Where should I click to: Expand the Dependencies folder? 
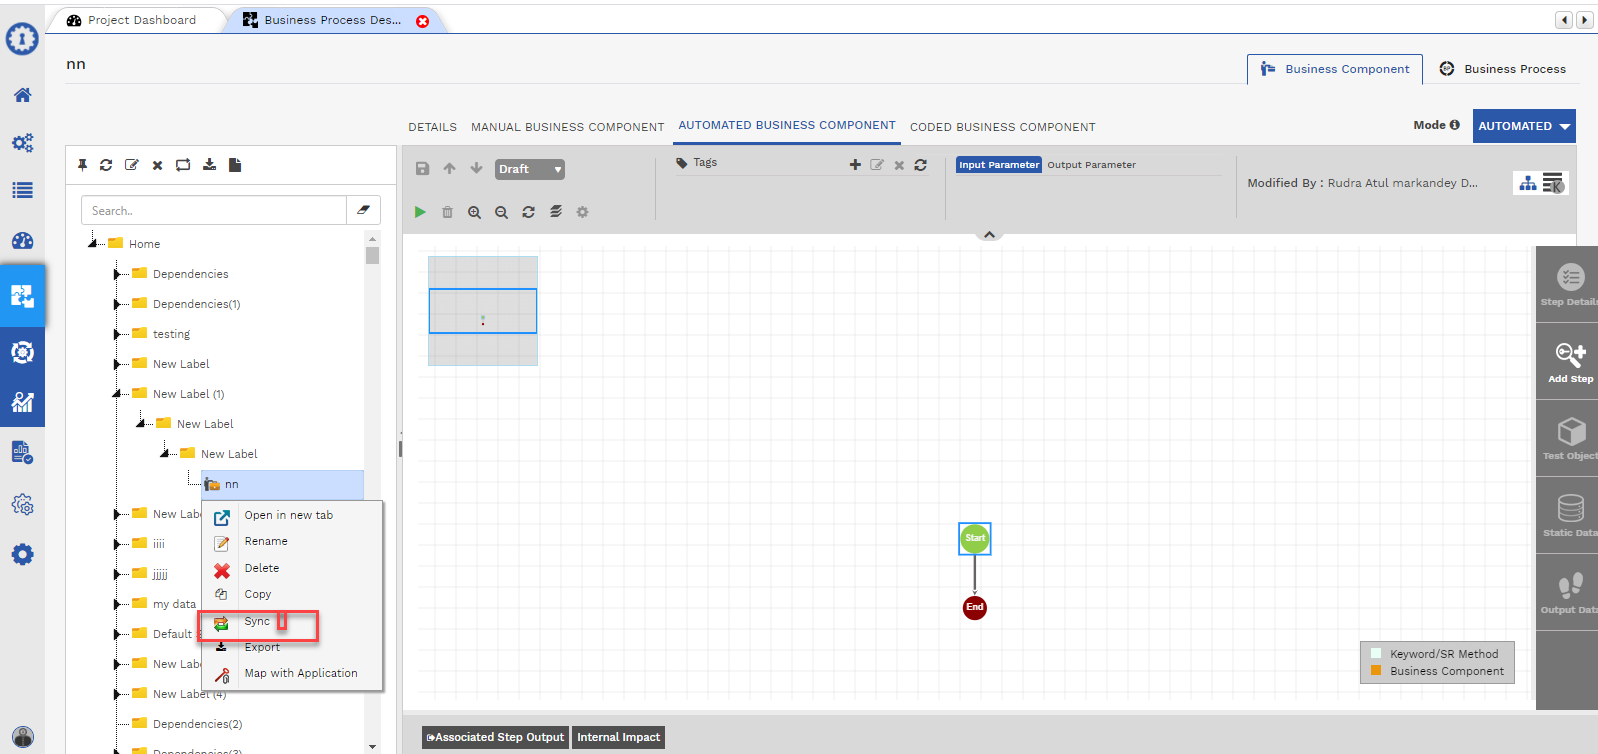[x=116, y=274]
